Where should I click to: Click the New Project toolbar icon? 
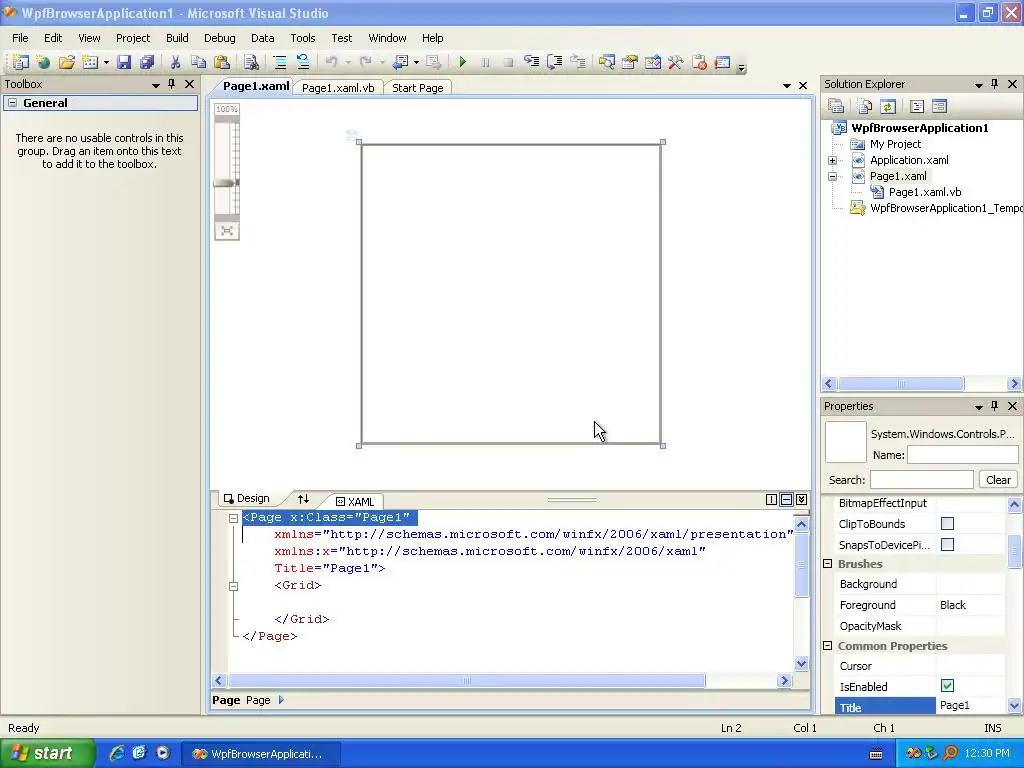click(20, 62)
